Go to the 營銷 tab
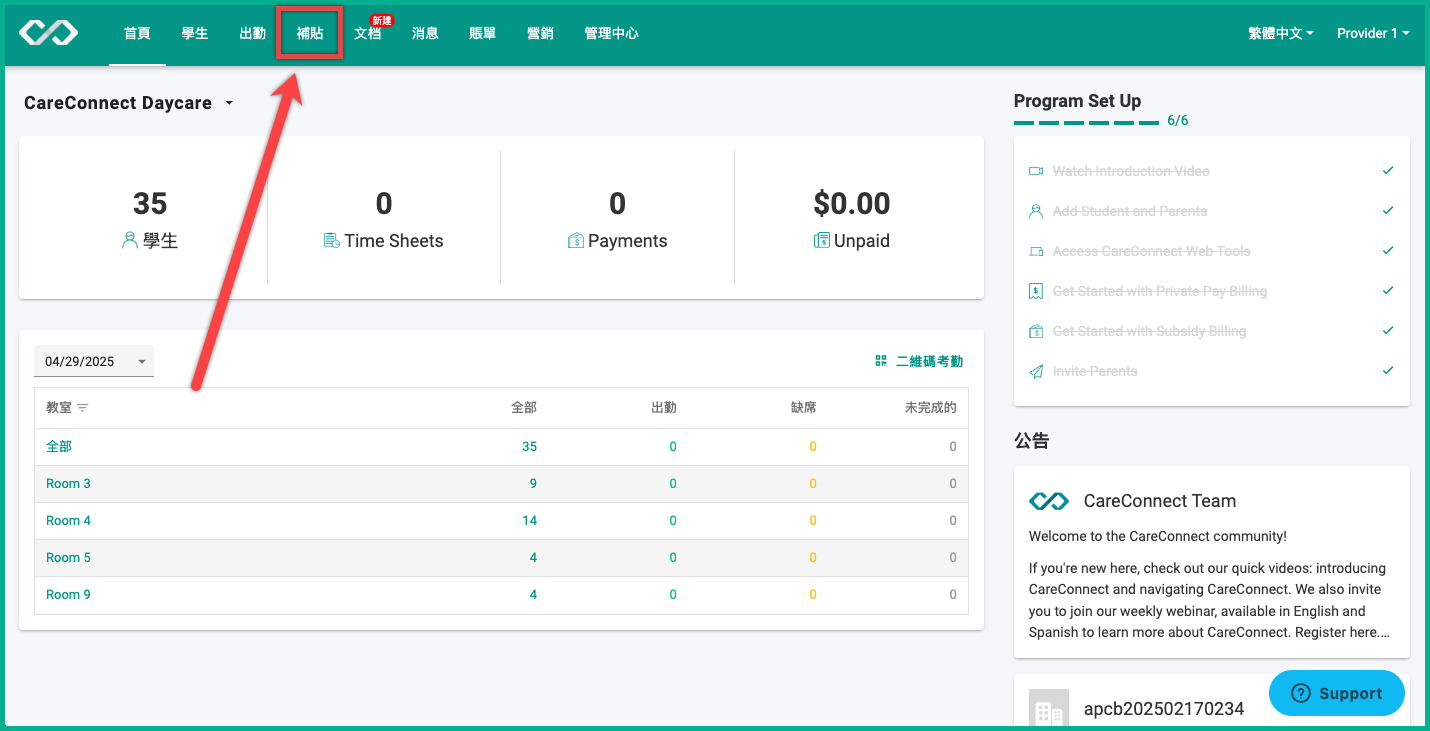This screenshot has height=731, width=1430. [540, 33]
